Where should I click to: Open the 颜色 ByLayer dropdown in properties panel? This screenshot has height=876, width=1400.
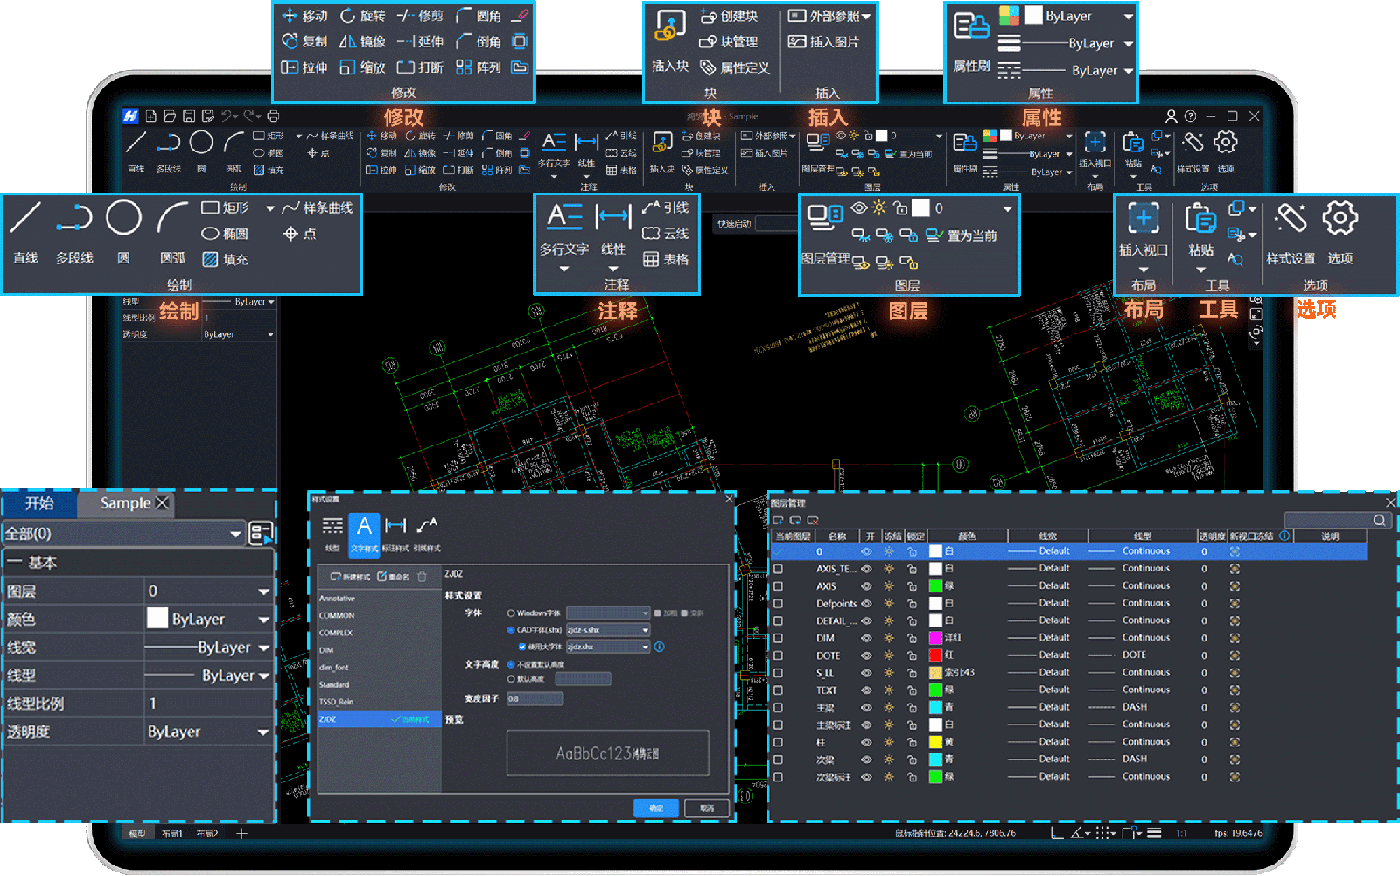[264, 620]
